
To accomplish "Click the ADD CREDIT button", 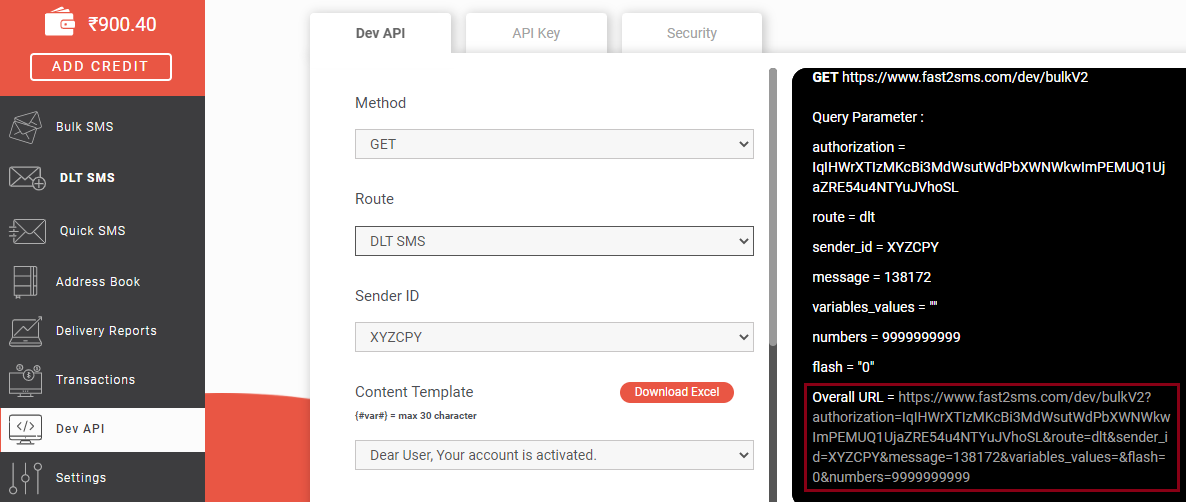I will pos(101,67).
